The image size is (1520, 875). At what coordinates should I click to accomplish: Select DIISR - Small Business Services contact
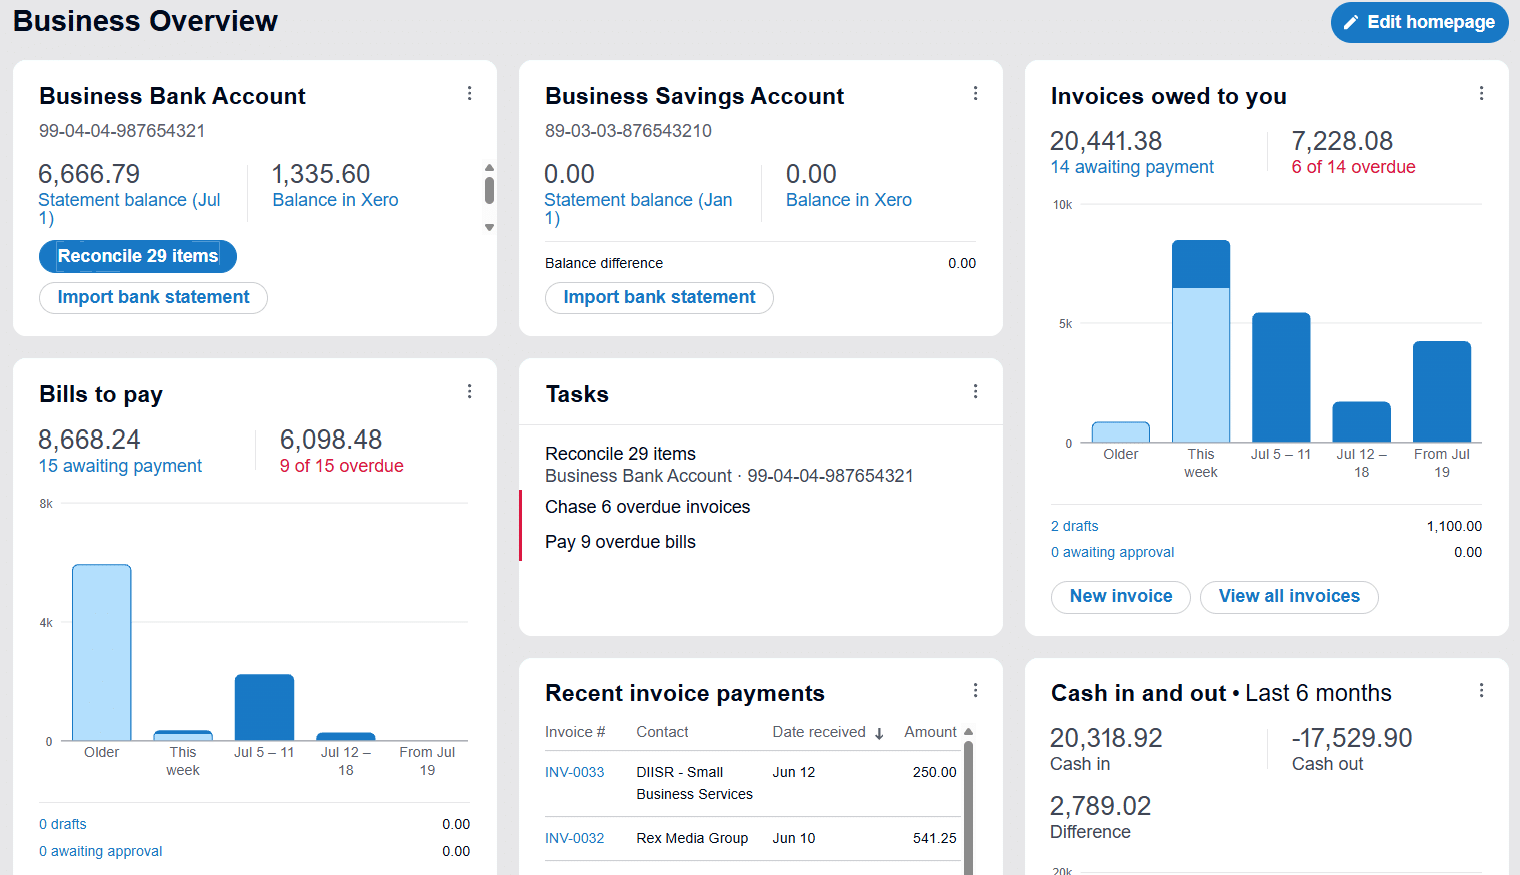click(694, 783)
